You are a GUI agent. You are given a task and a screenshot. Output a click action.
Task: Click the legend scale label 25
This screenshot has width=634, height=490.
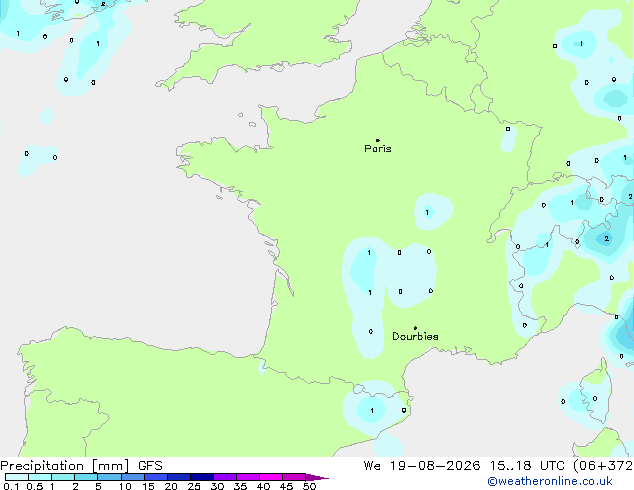[x=194, y=486]
